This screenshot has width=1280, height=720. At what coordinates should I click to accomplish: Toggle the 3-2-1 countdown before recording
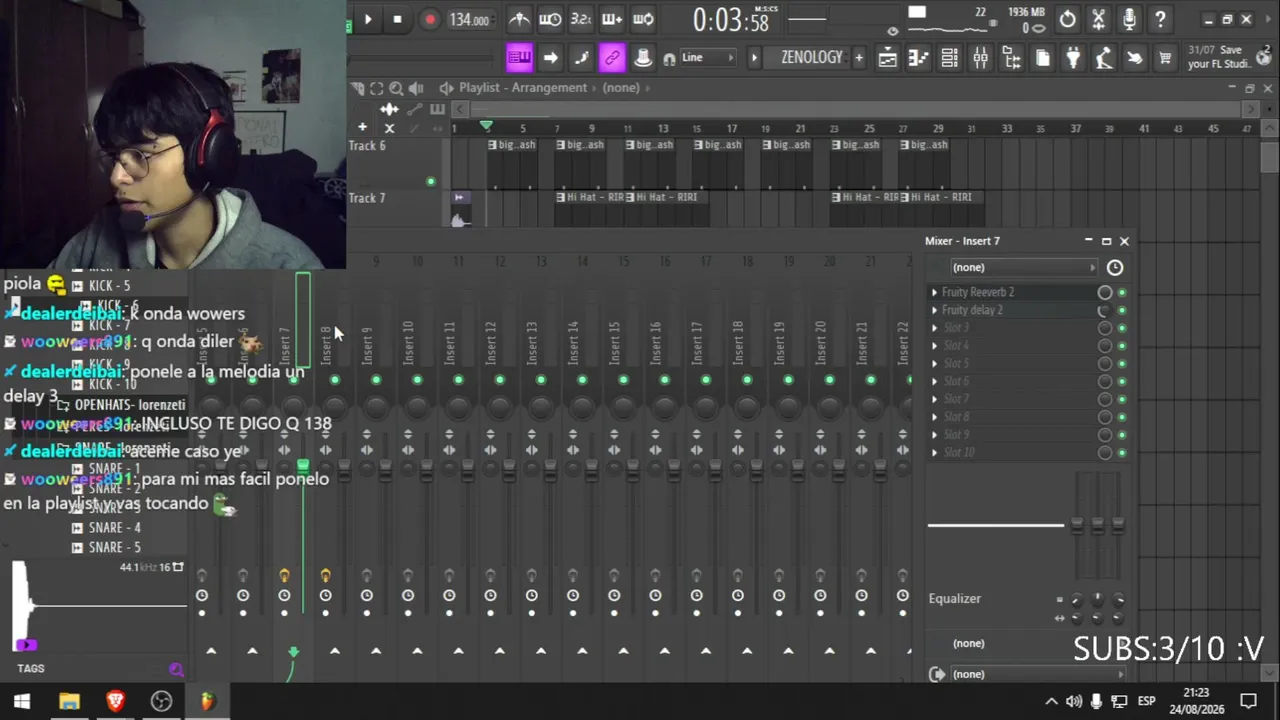pyautogui.click(x=581, y=19)
